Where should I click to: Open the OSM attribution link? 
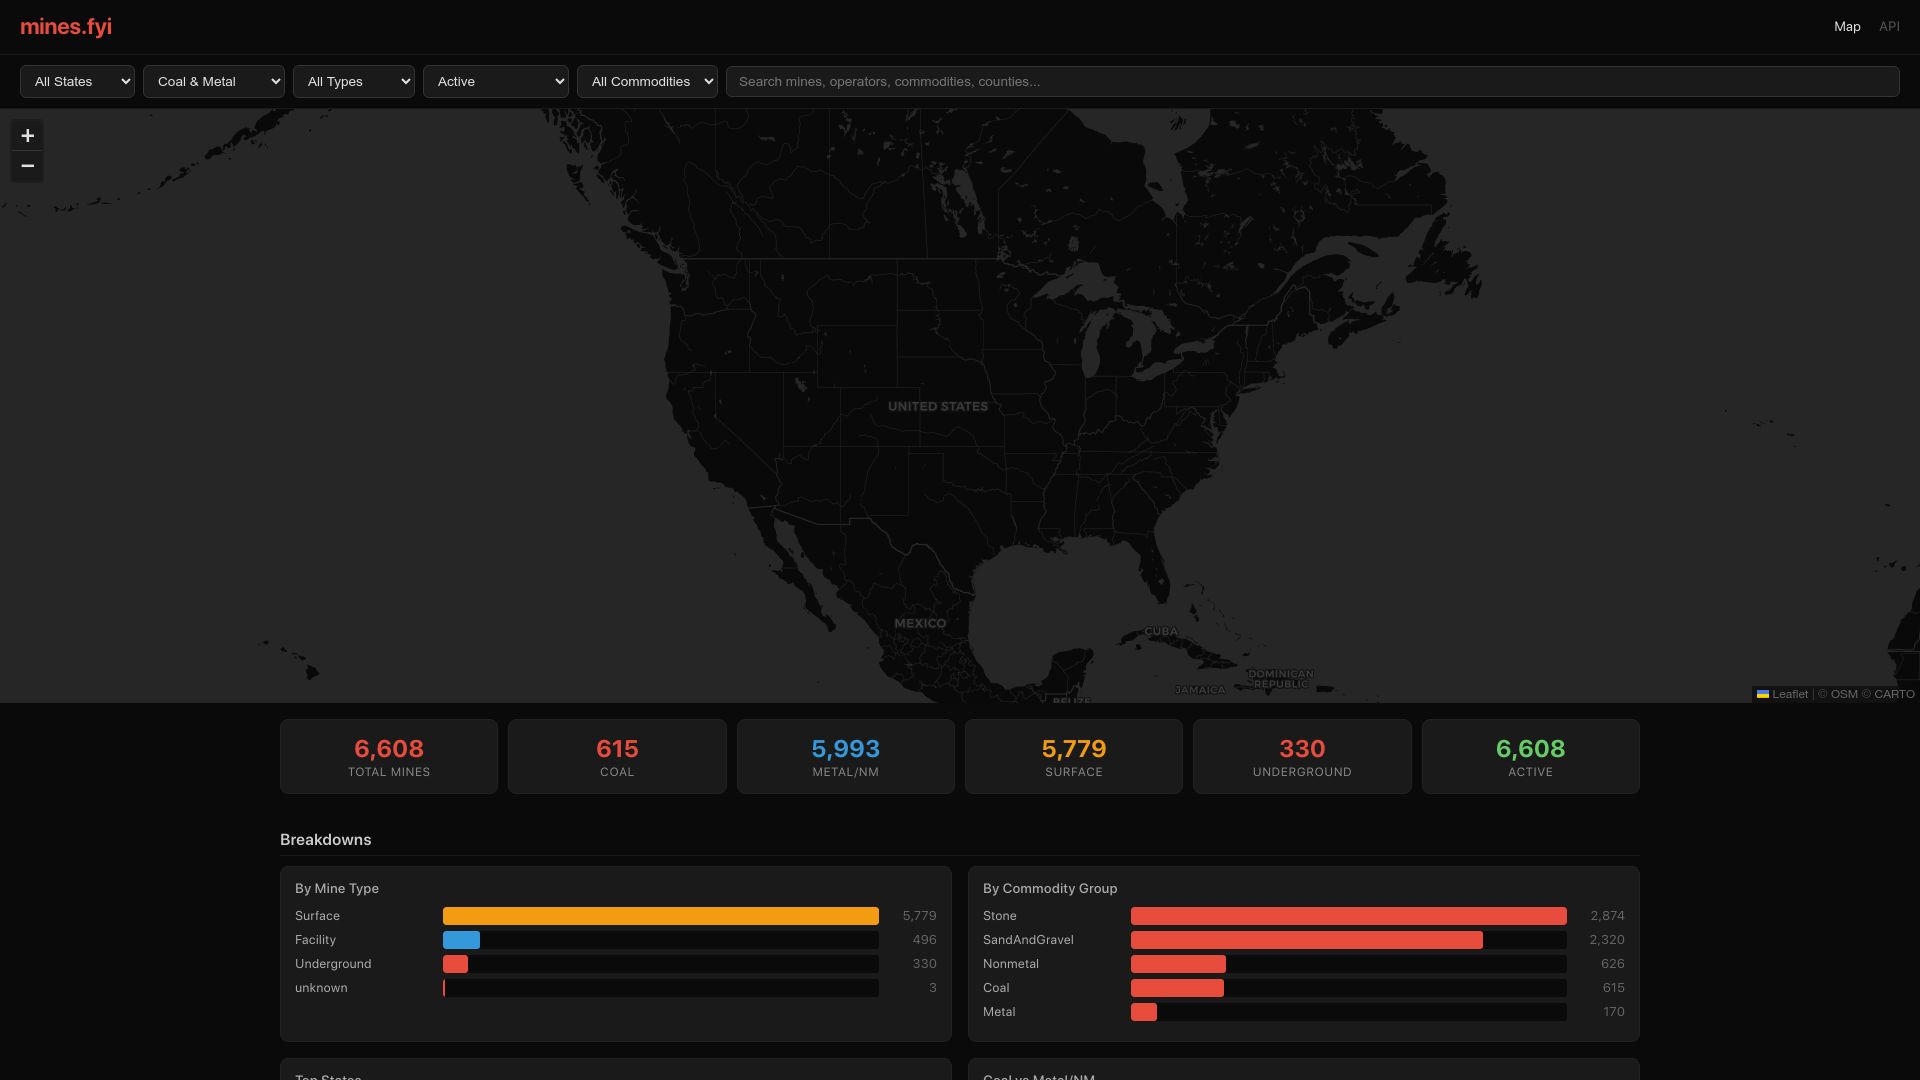pyautogui.click(x=1844, y=694)
